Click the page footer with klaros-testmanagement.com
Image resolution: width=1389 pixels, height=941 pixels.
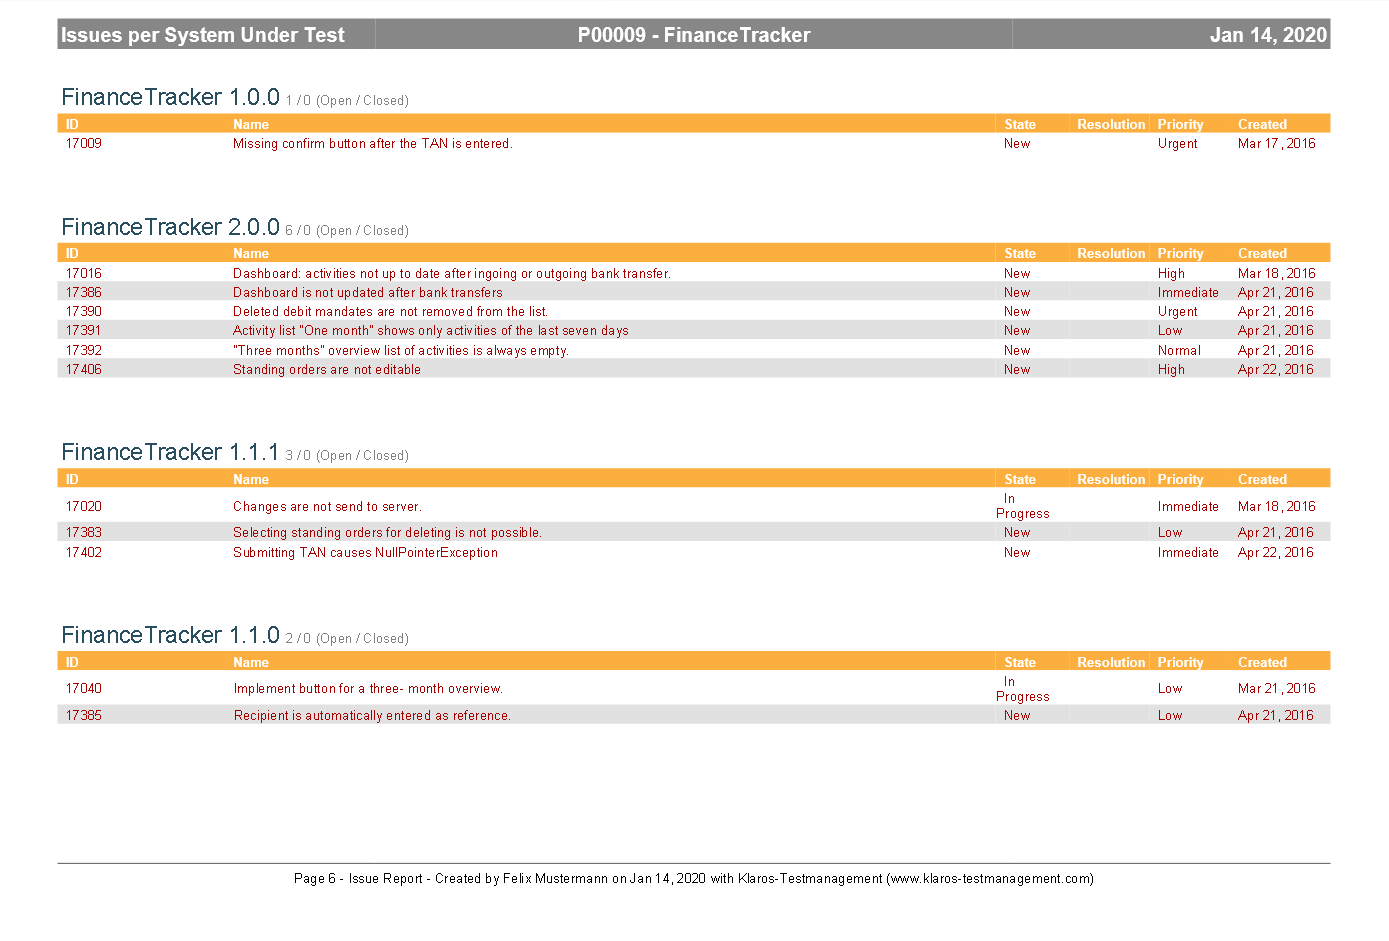(x=694, y=879)
